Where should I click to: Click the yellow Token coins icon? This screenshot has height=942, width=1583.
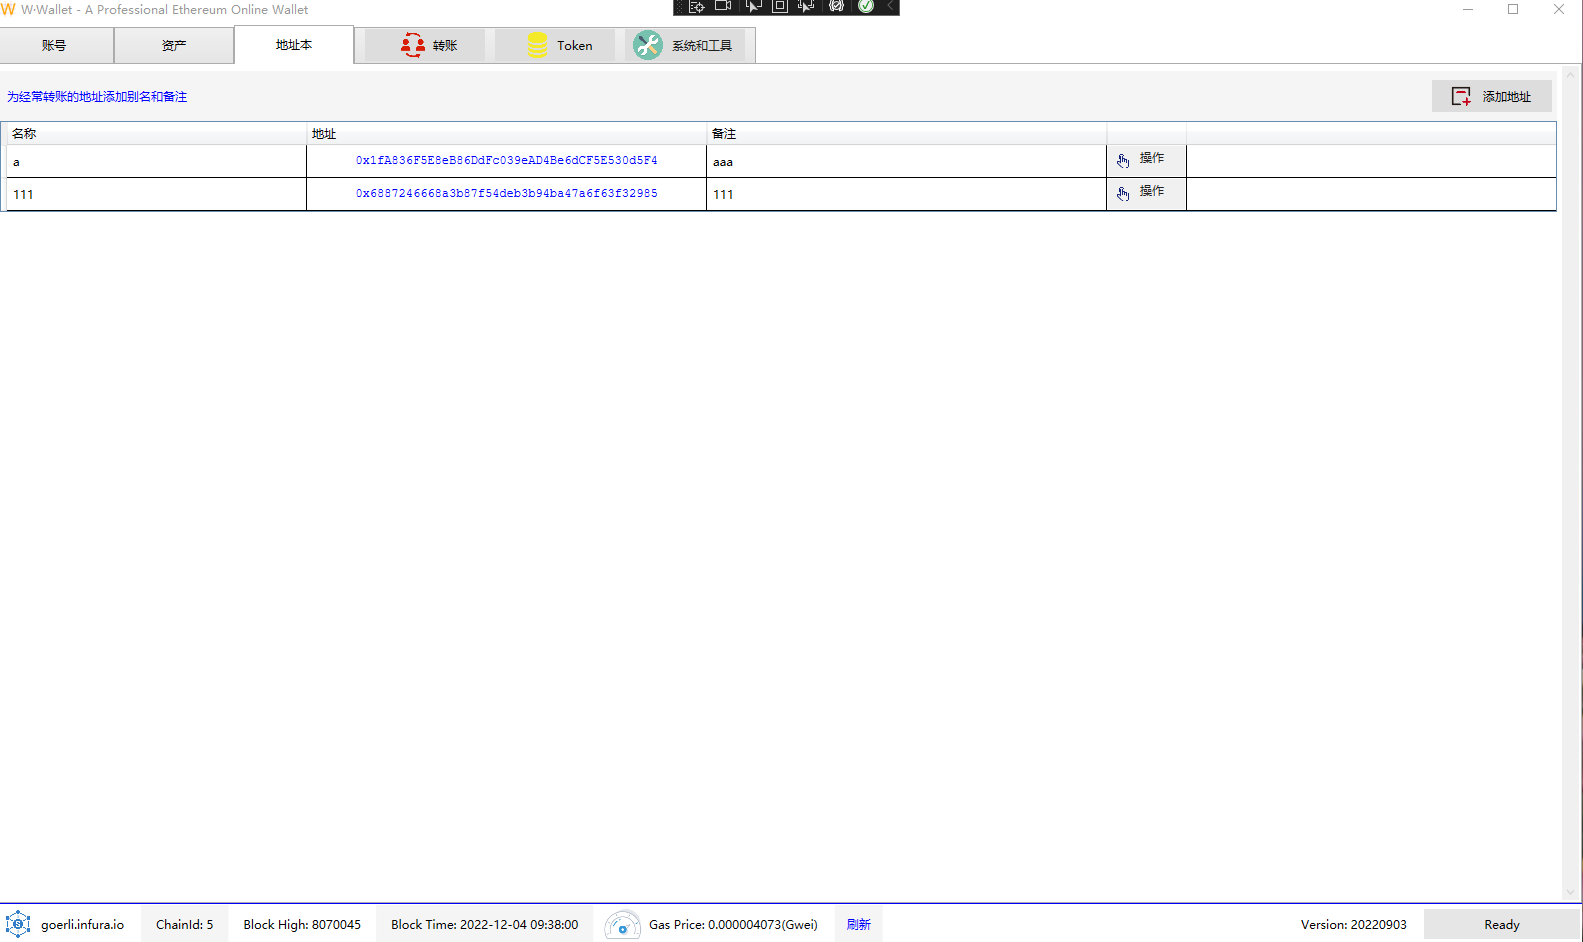[x=537, y=45]
